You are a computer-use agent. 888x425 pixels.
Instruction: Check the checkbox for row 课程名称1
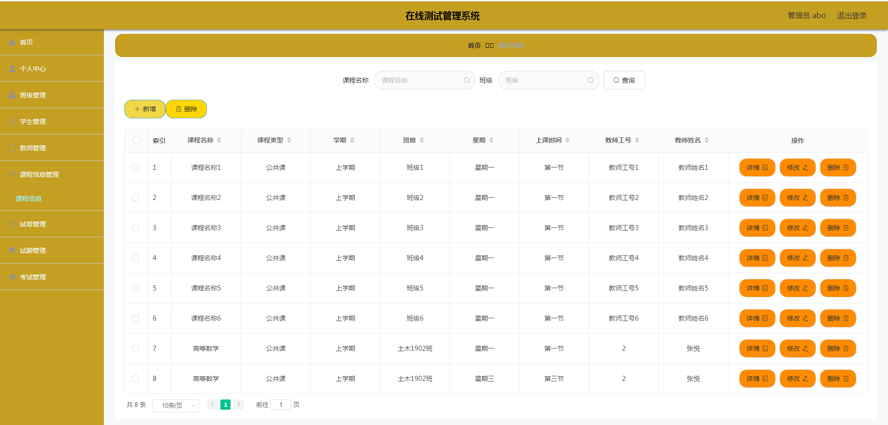[136, 168]
